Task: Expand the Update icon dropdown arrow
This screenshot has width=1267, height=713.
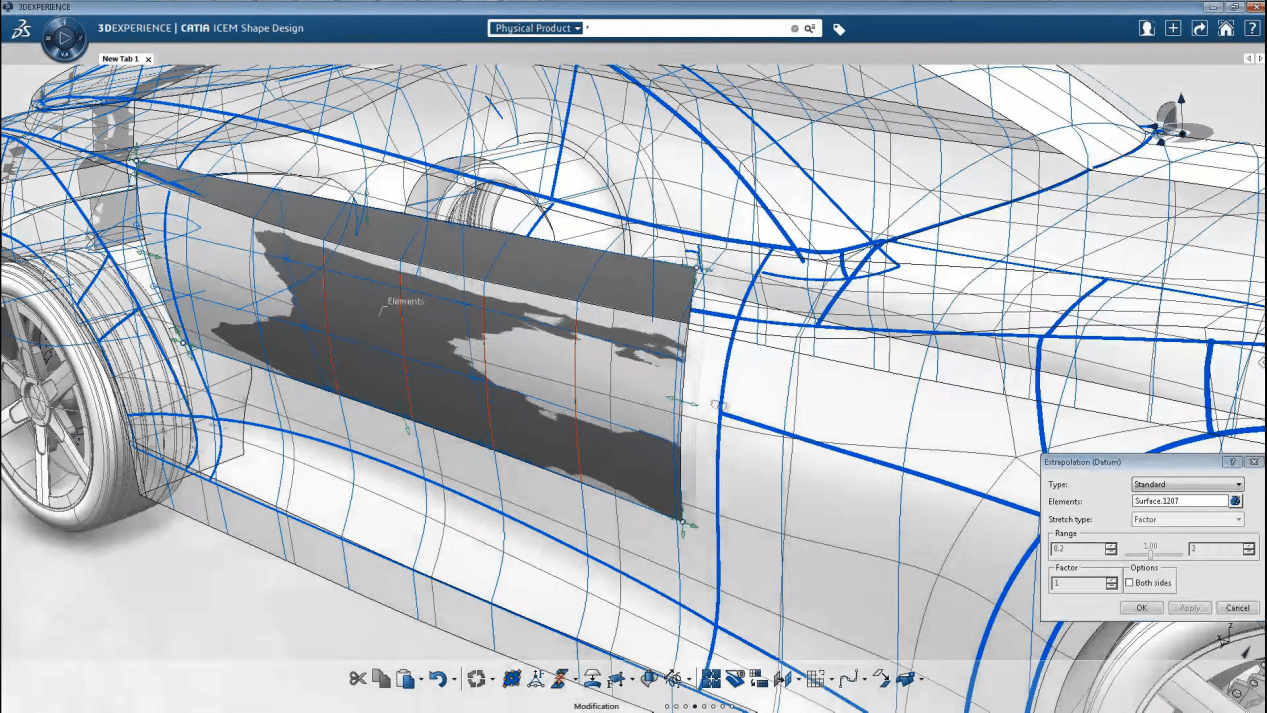Action: pos(492,680)
